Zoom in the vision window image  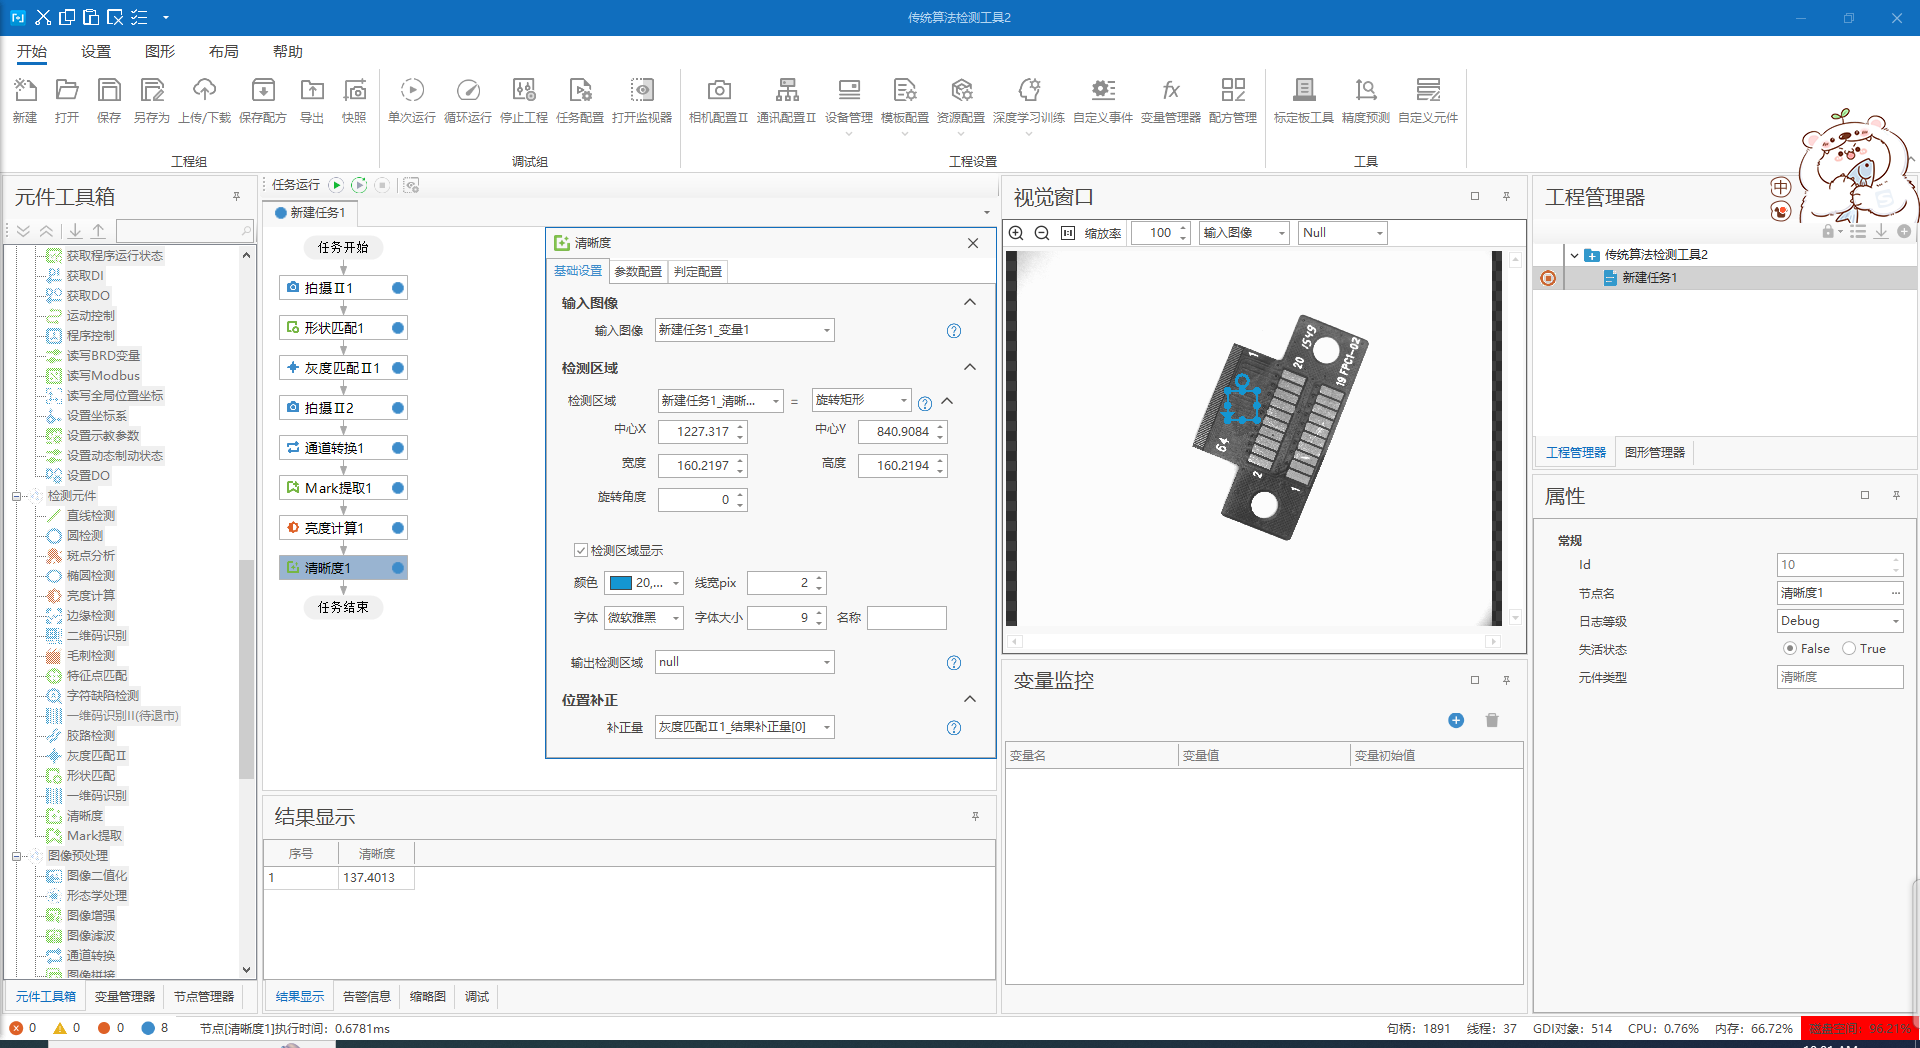coord(1016,233)
